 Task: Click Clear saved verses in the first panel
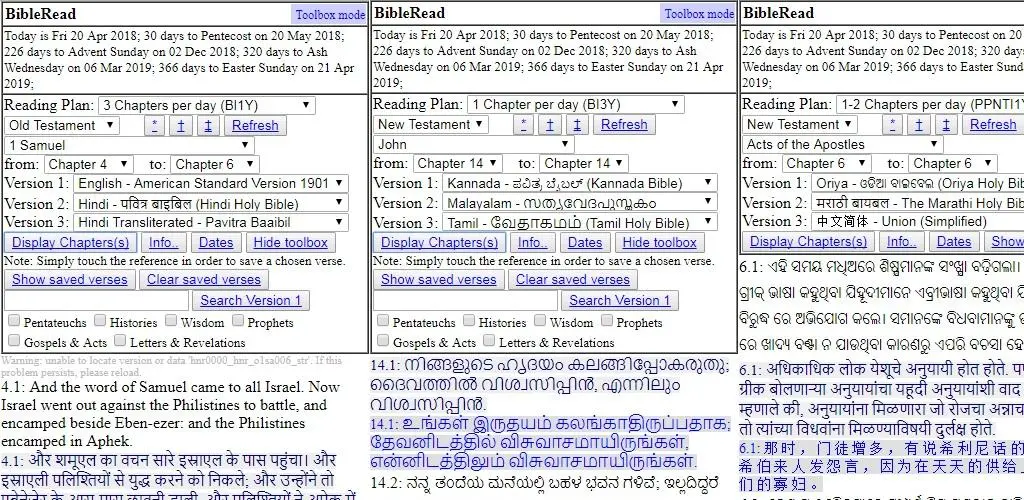pyautogui.click(x=204, y=279)
